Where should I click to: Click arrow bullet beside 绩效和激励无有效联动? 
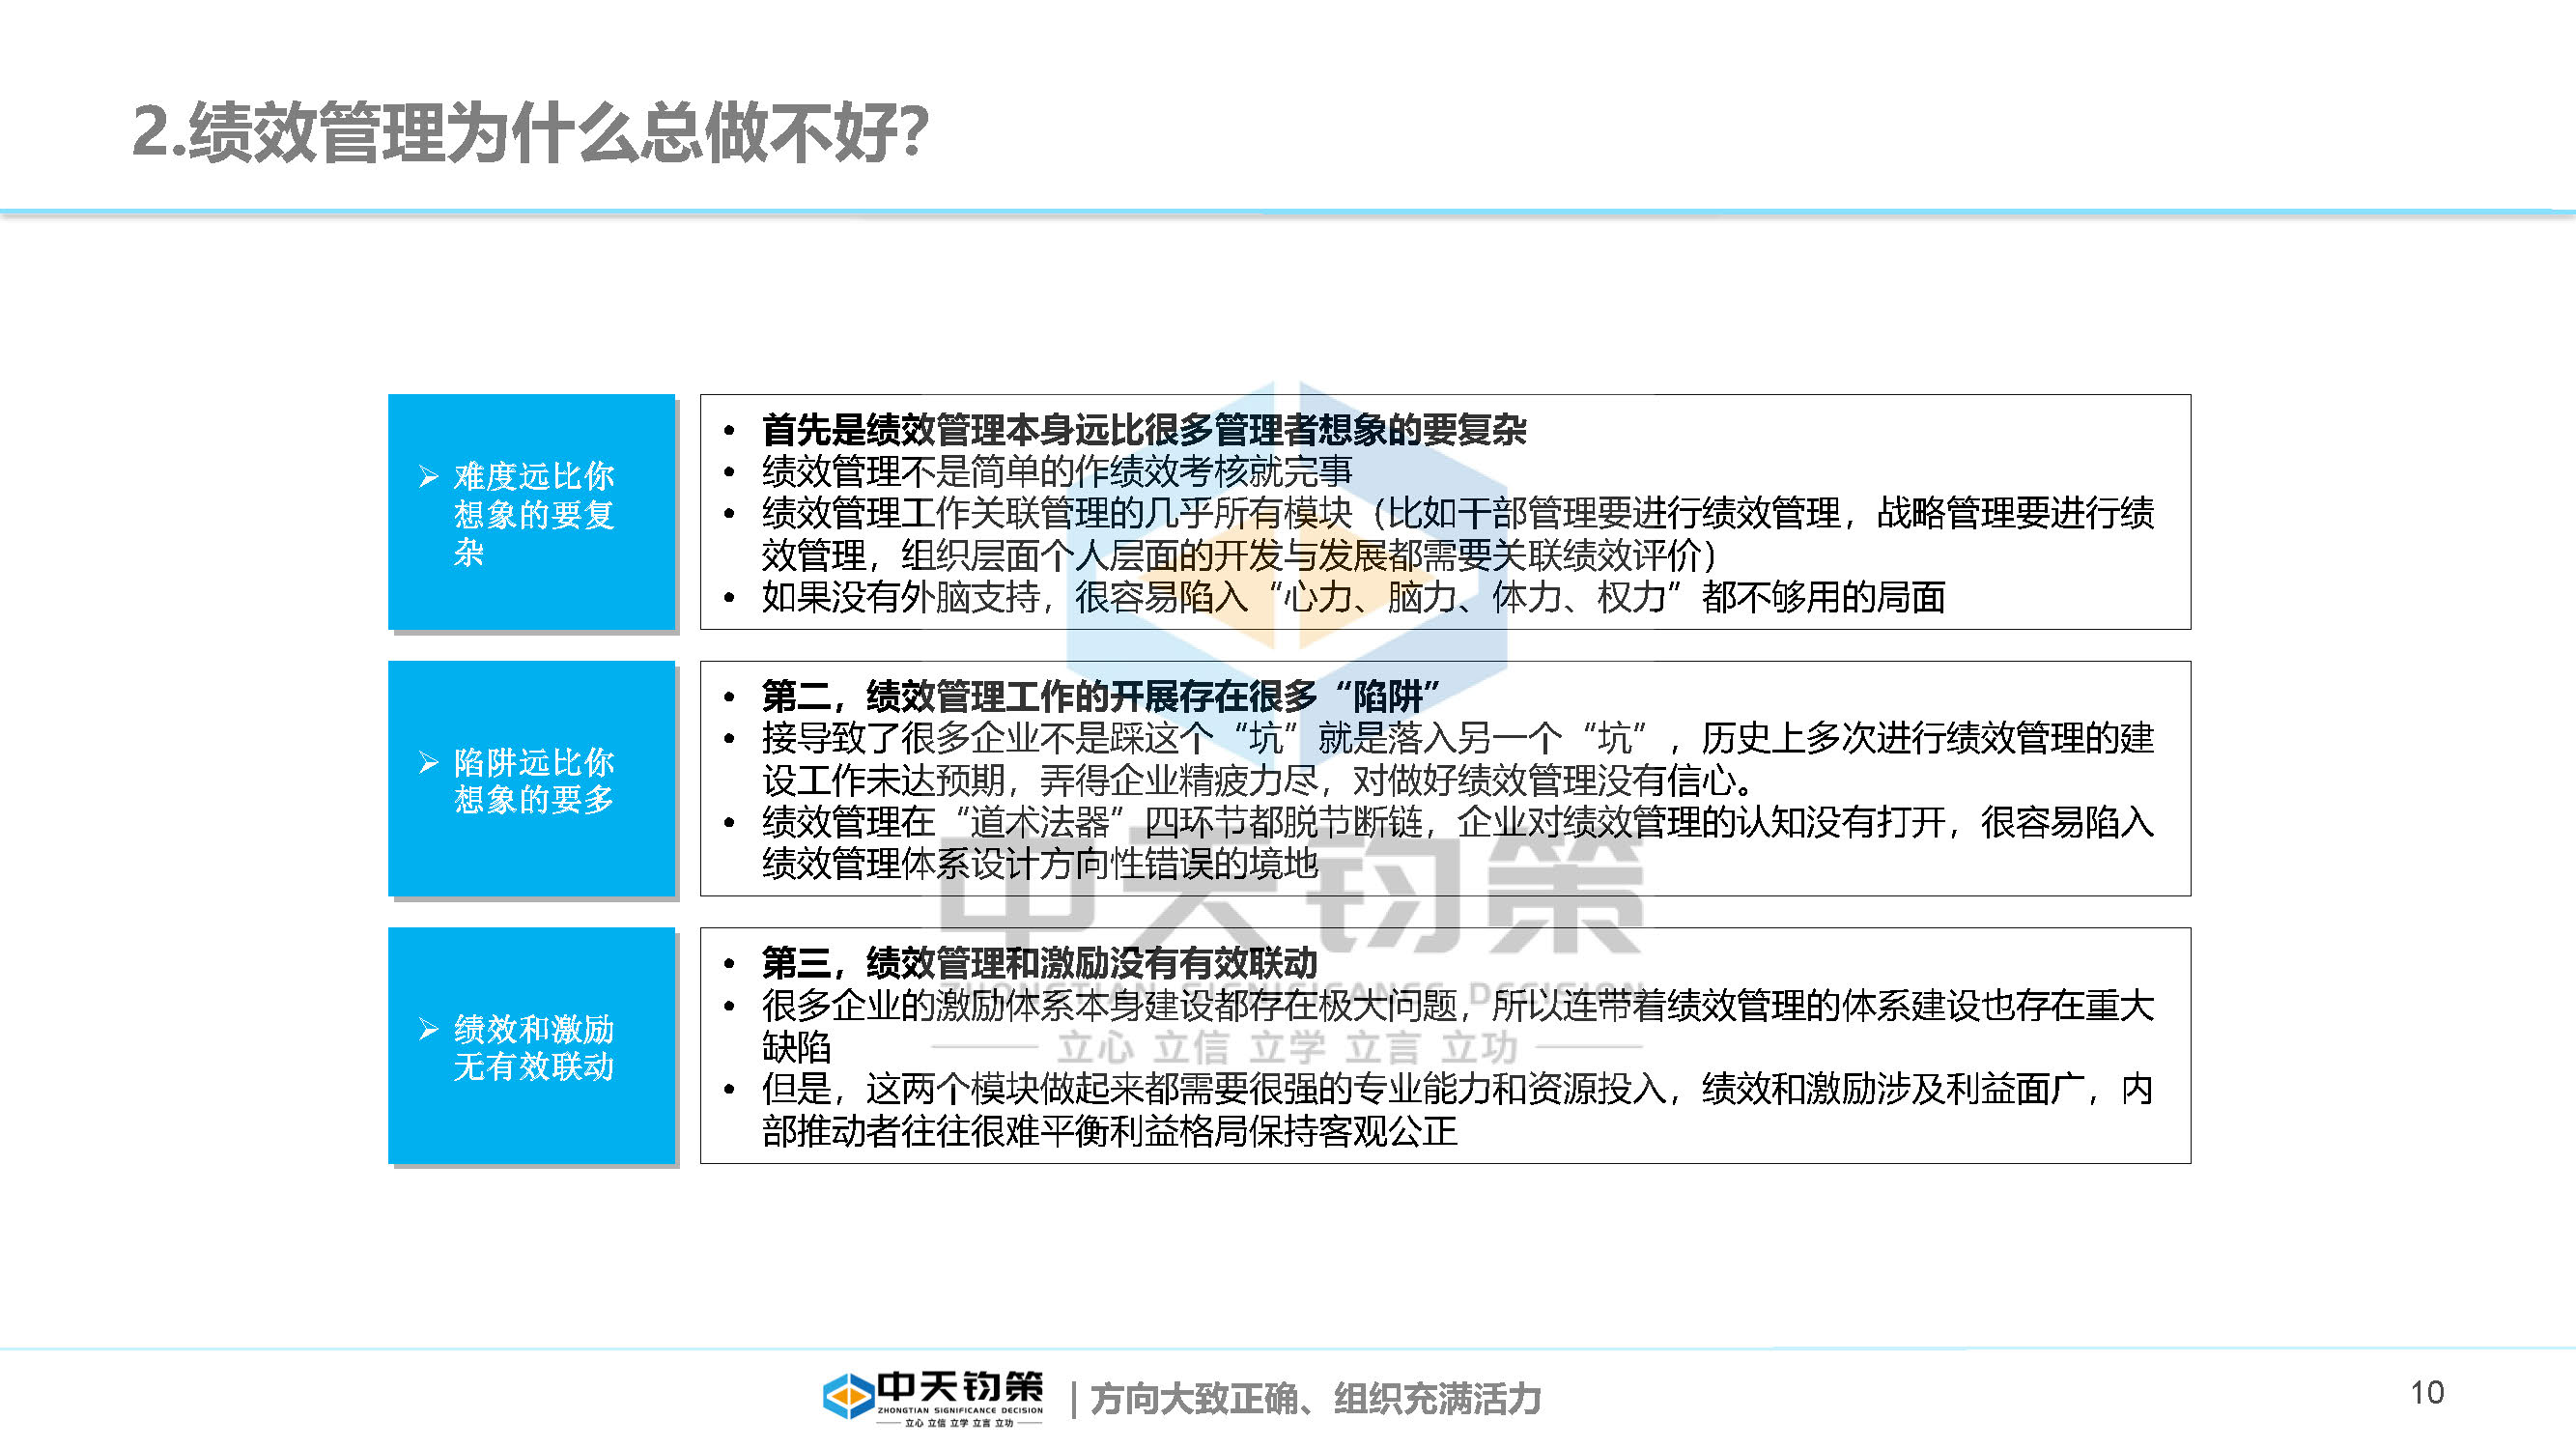click(429, 1029)
